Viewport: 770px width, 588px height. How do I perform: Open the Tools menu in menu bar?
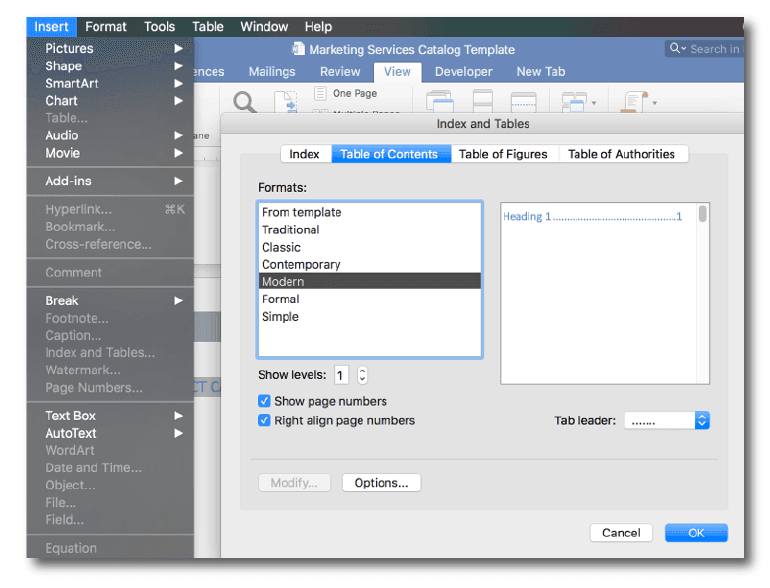[159, 27]
